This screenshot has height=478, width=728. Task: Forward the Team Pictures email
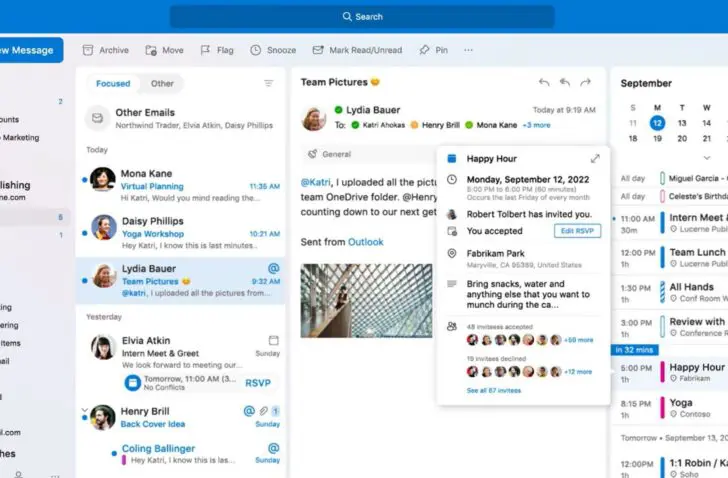click(585, 82)
